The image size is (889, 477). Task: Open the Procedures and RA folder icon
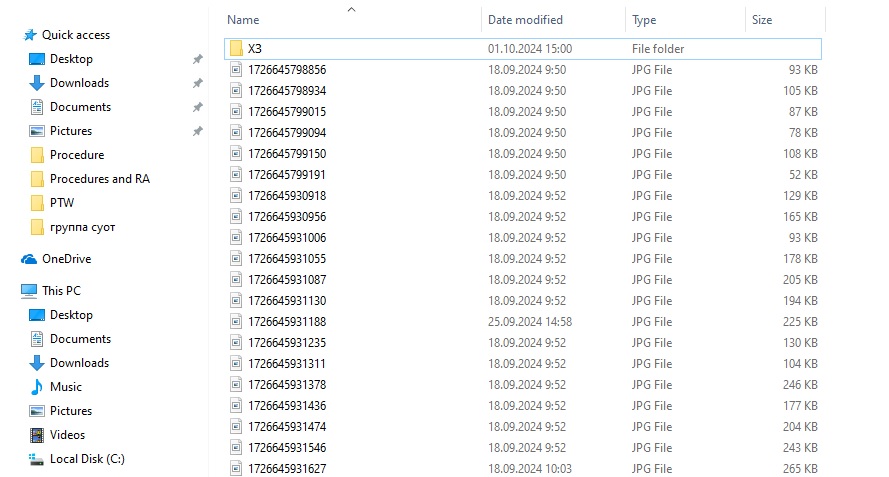click(x=37, y=179)
